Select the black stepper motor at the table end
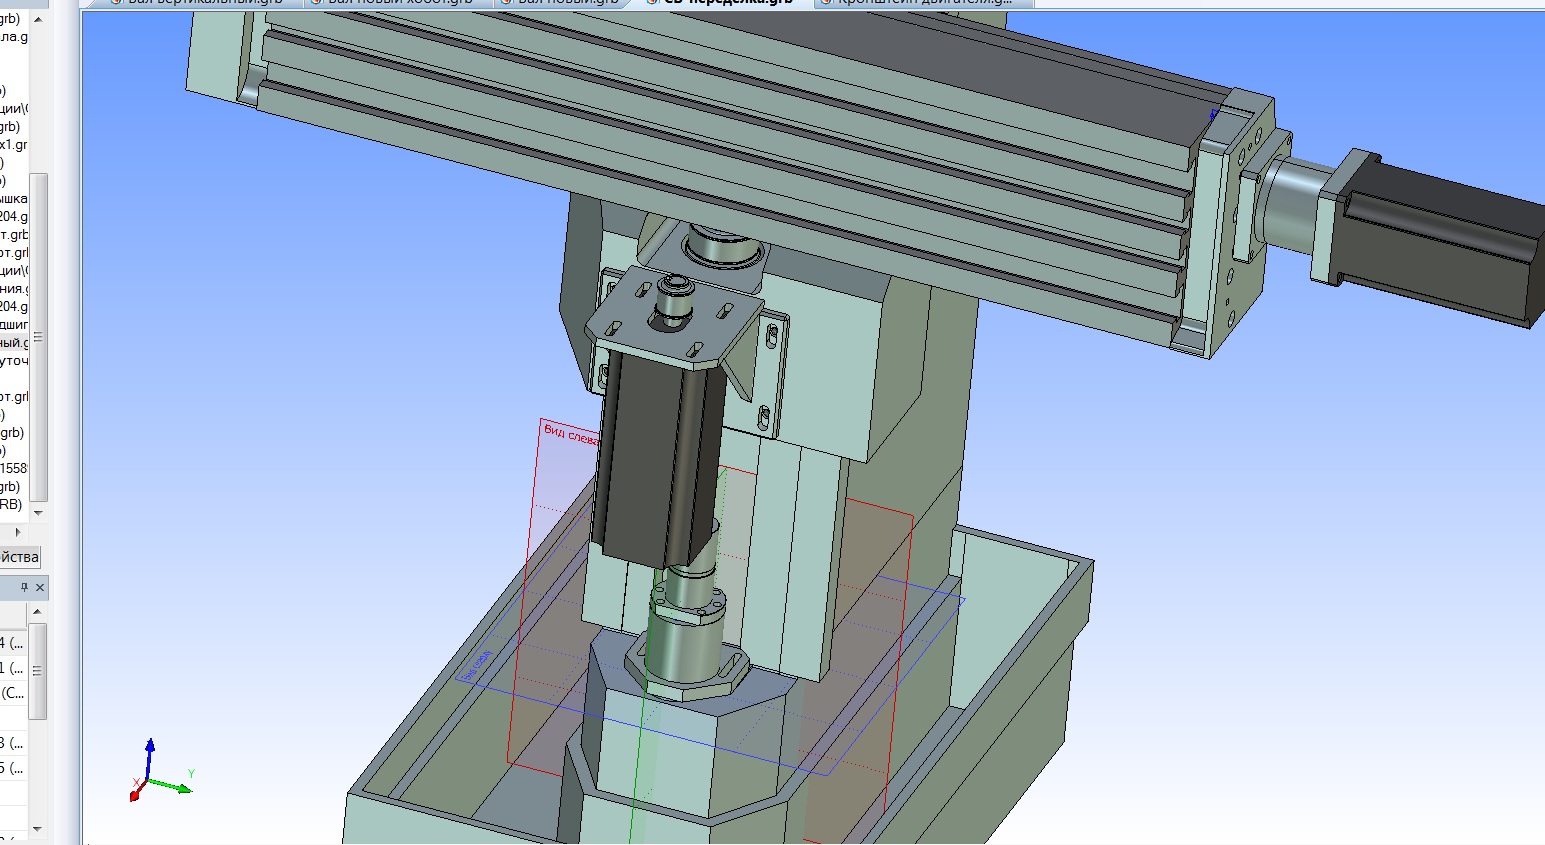1545x845 pixels. (1435, 240)
